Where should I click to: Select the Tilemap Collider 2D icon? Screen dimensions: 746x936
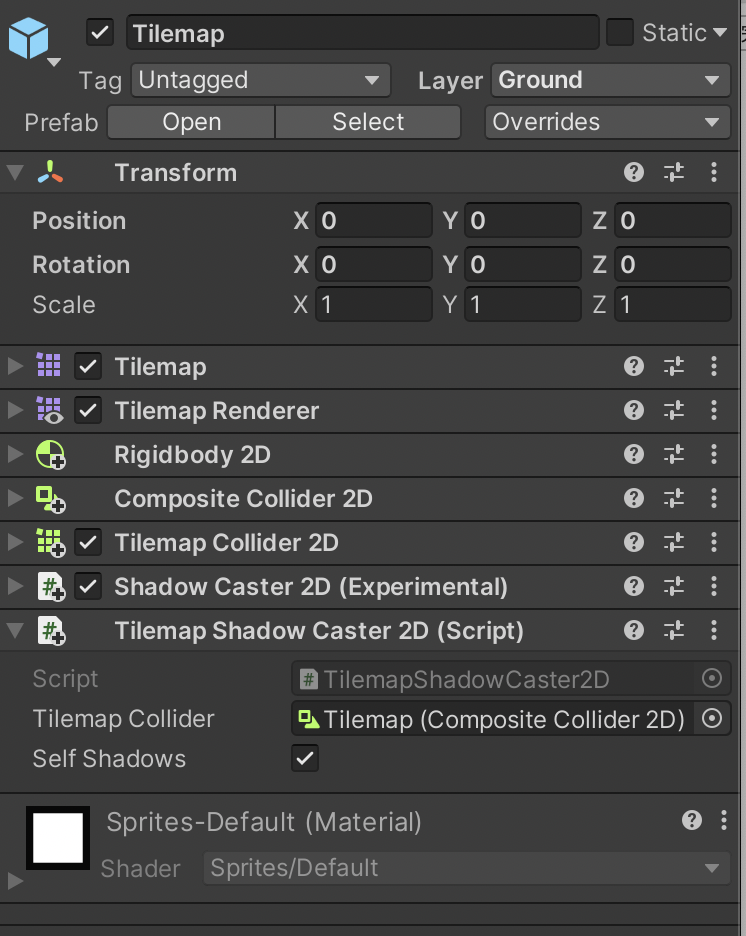pyautogui.click(x=48, y=542)
